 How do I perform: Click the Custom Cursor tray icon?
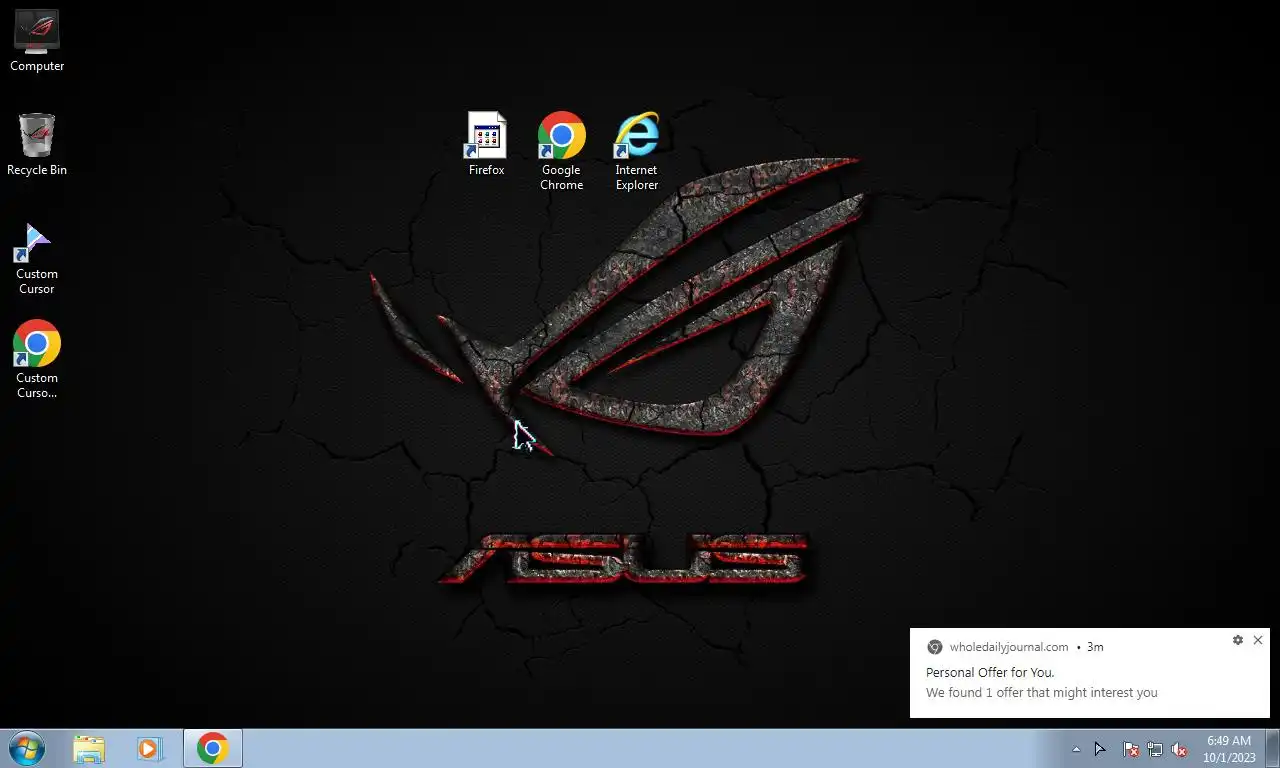tap(1100, 749)
